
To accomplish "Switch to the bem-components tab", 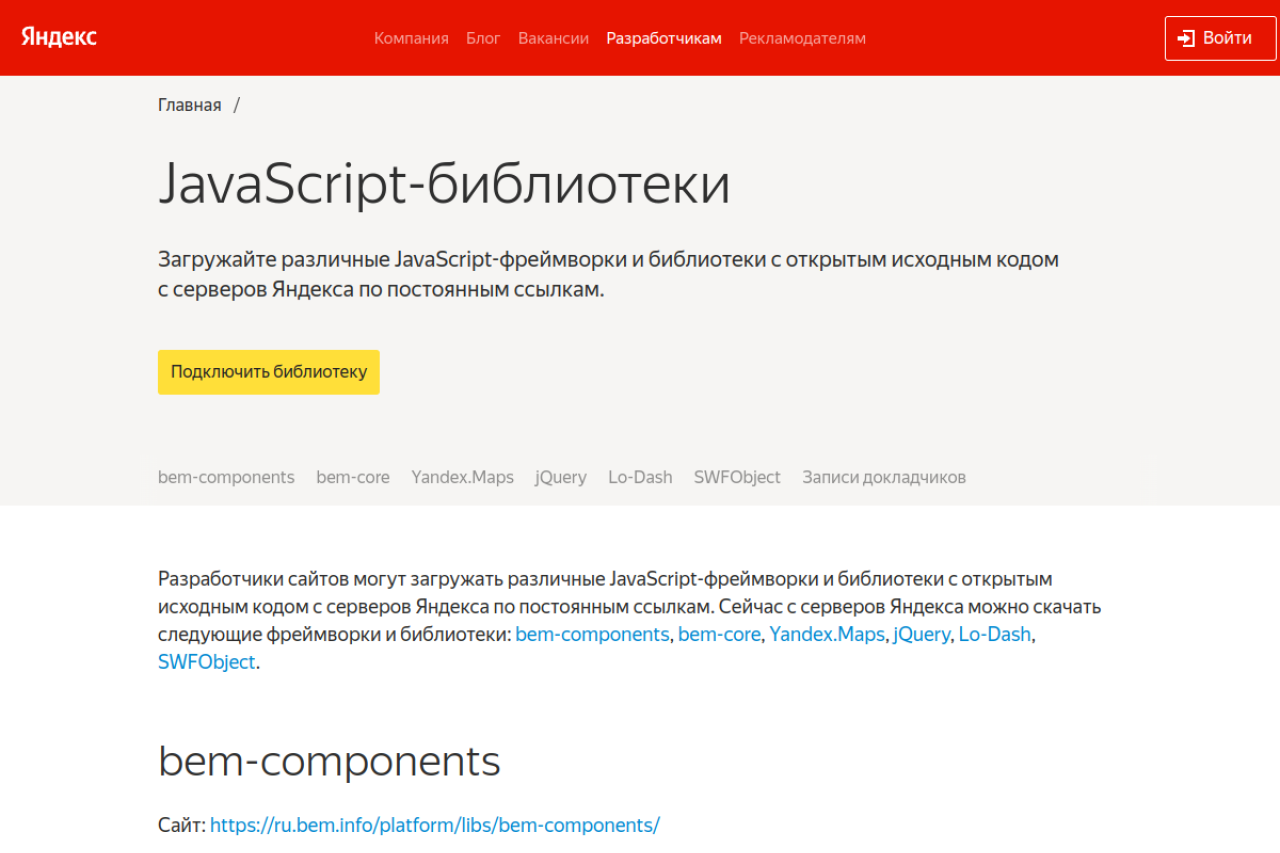I will click(226, 477).
